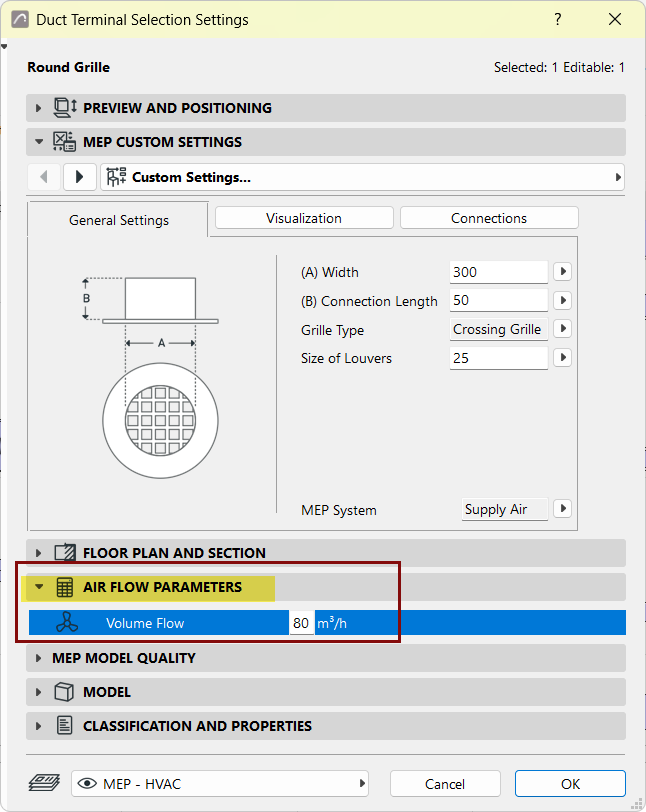
Task: Click the help question mark button
Action: point(558,19)
